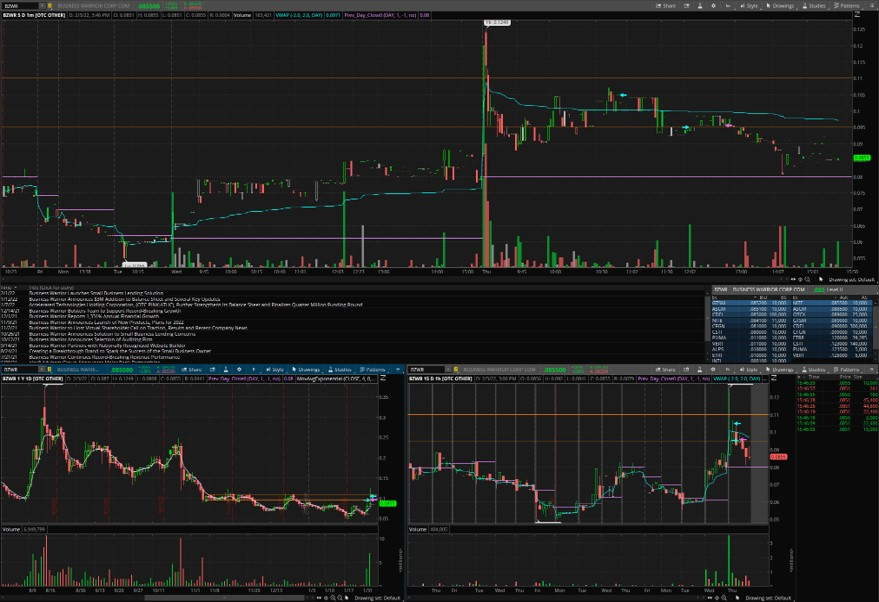Select the pointer cursor icon below the top chart
The height and width of the screenshot is (602, 879).
821,279
